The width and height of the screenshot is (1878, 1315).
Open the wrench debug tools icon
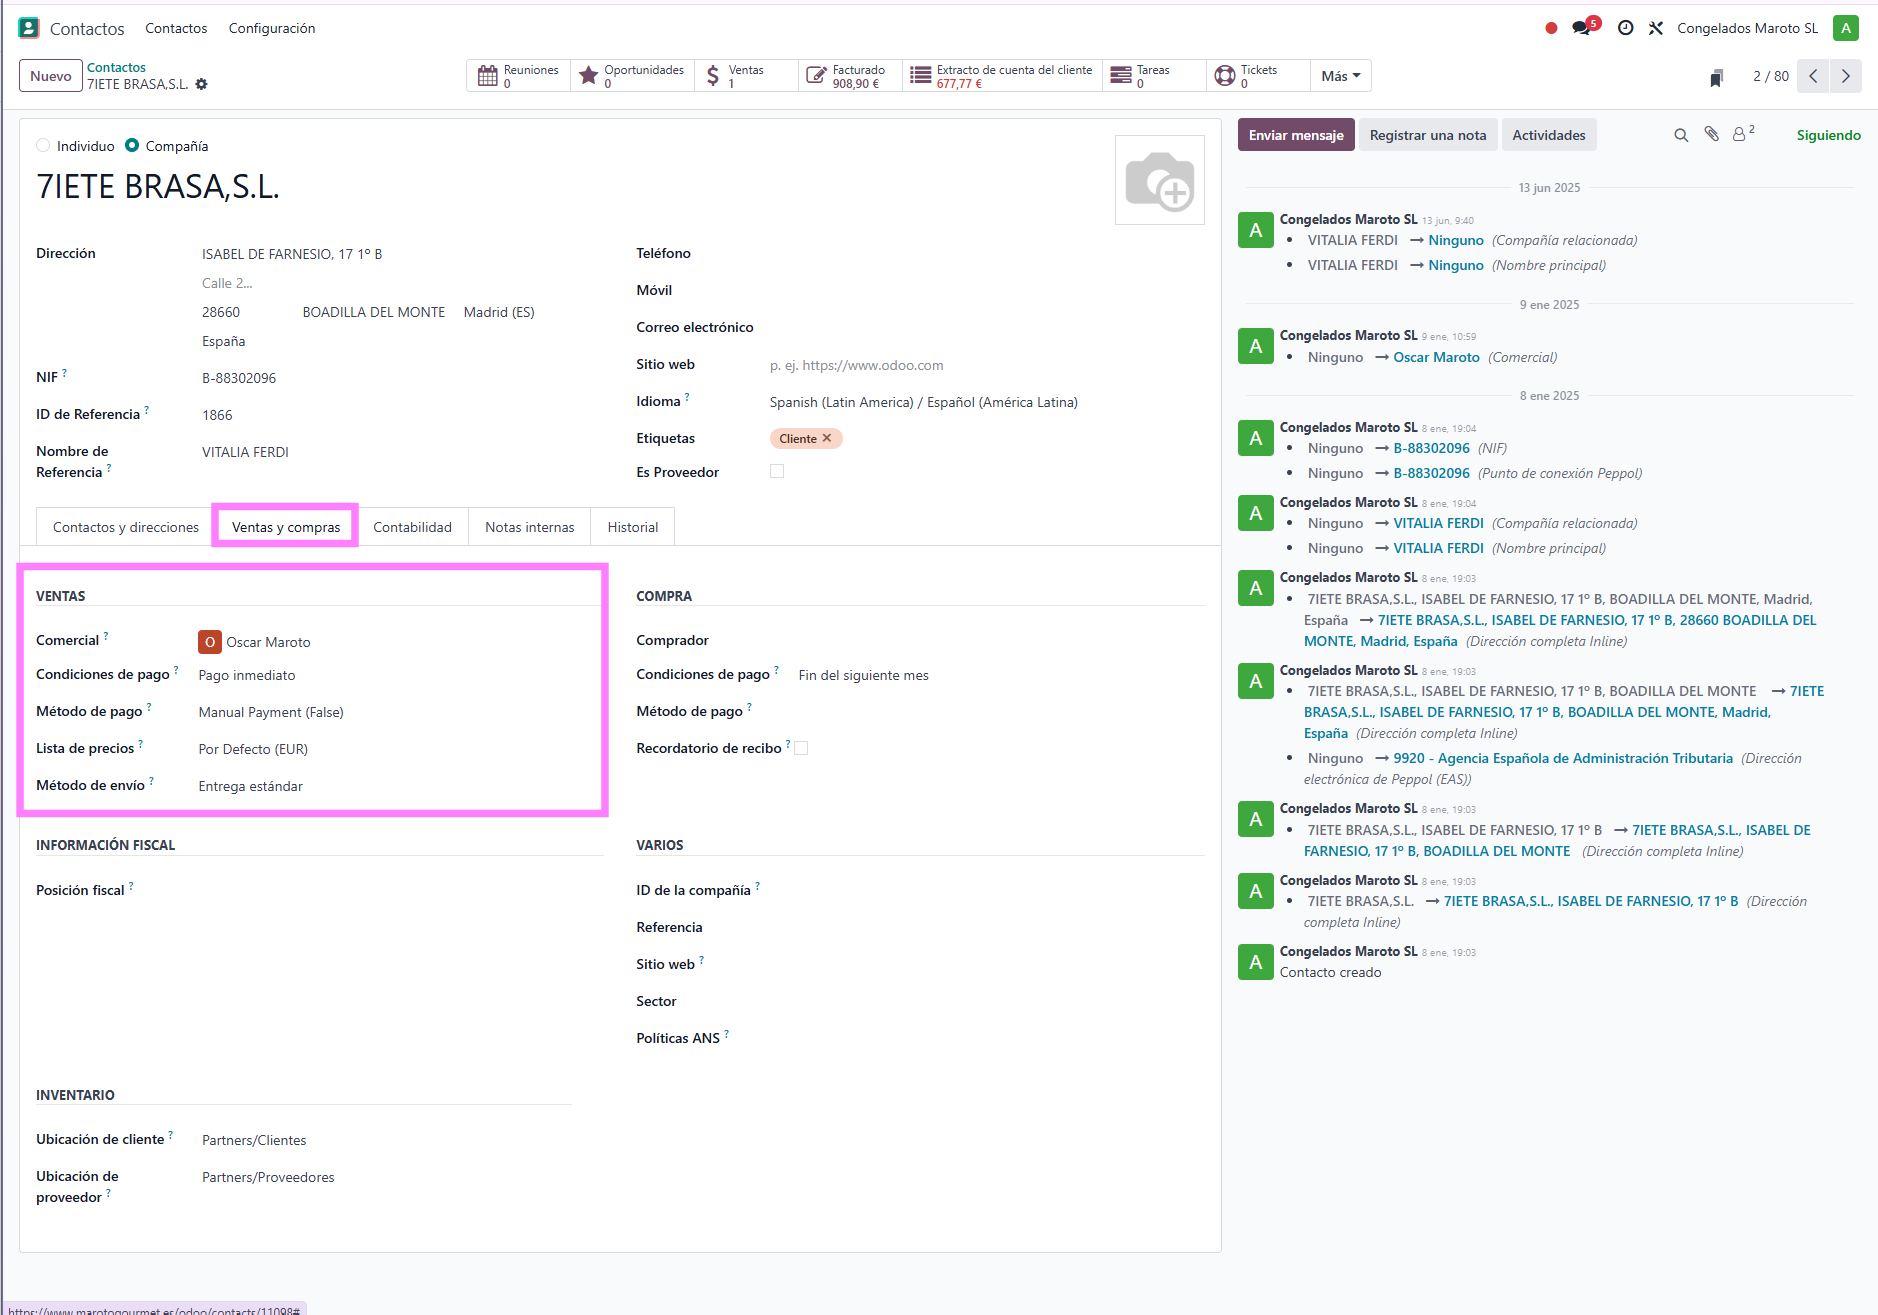pos(1656,28)
